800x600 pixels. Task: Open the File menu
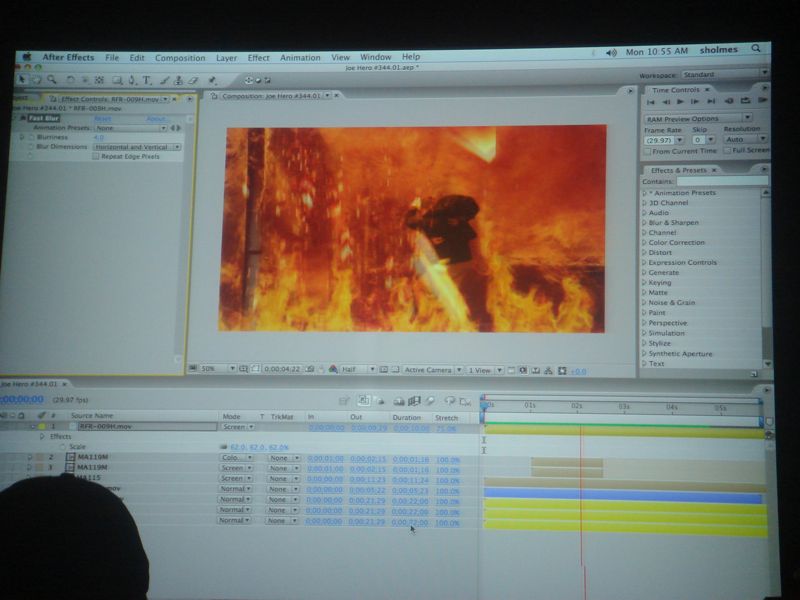(x=112, y=58)
